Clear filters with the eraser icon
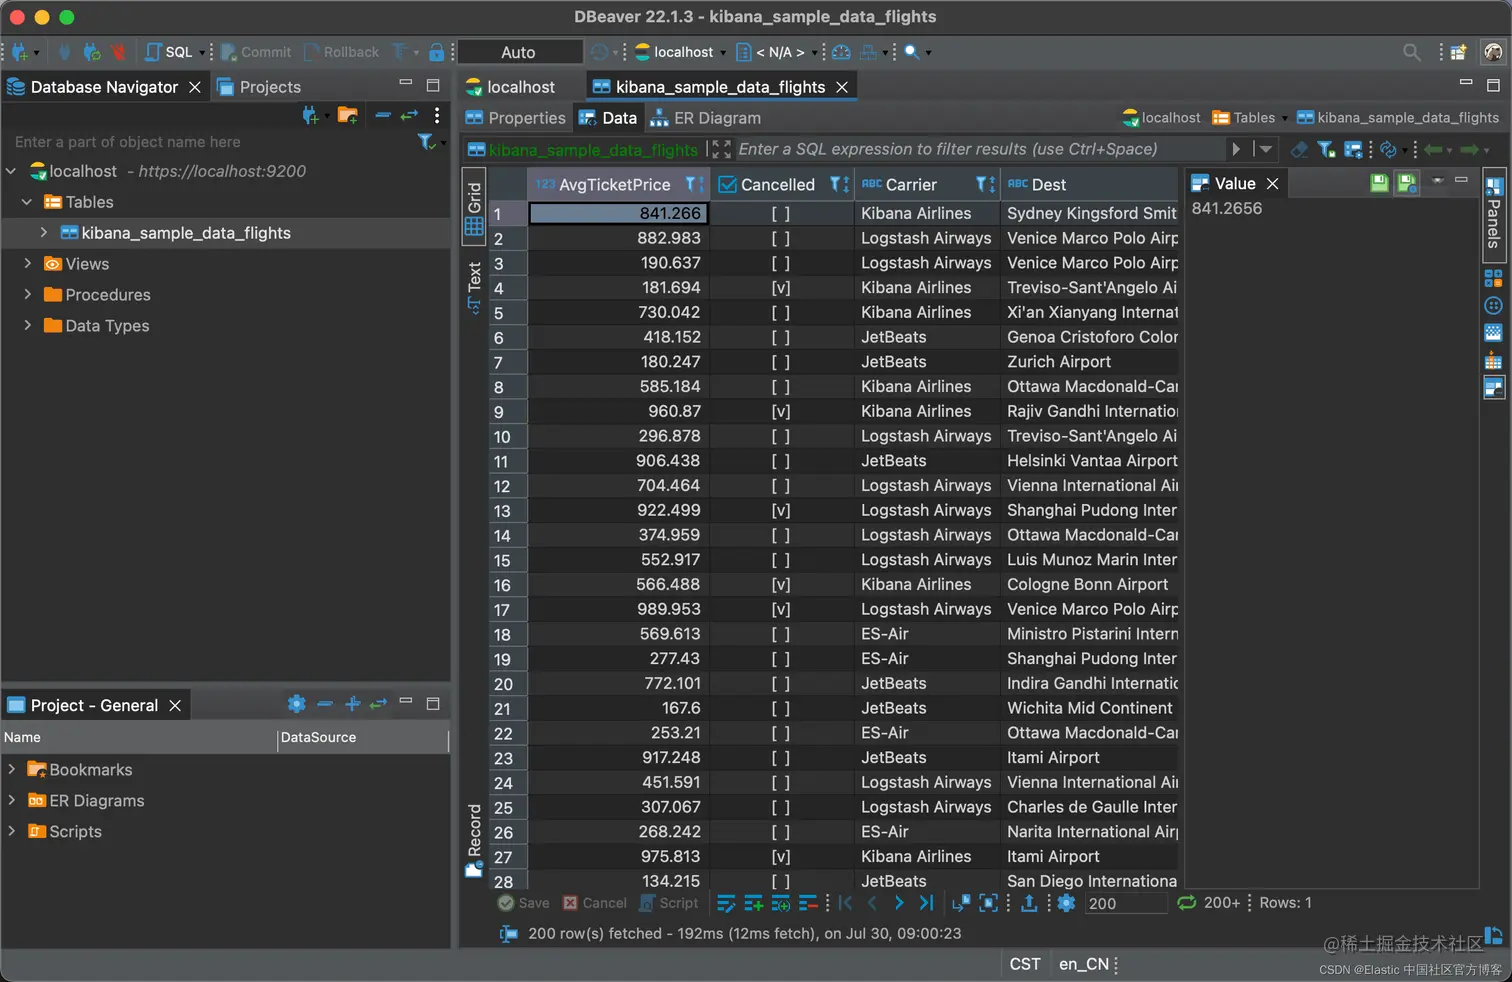Image resolution: width=1512 pixels, height=982 pixels. (x=1299, y=149)
